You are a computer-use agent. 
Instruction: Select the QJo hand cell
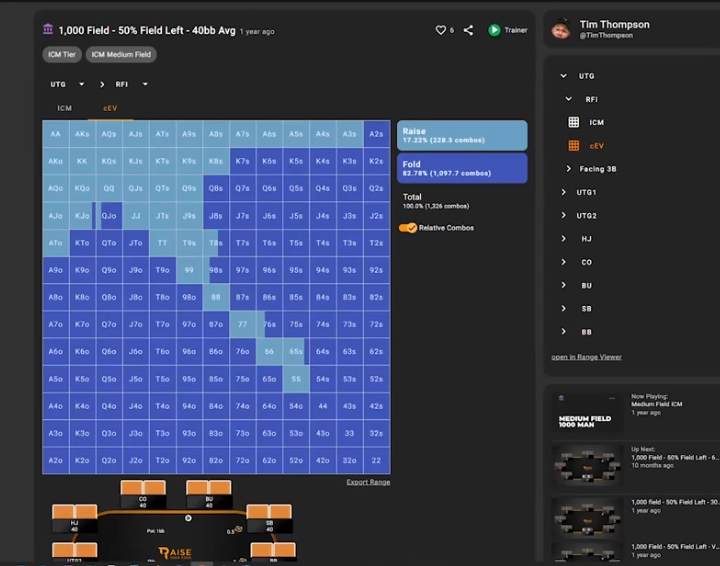(x=109, y=215)
